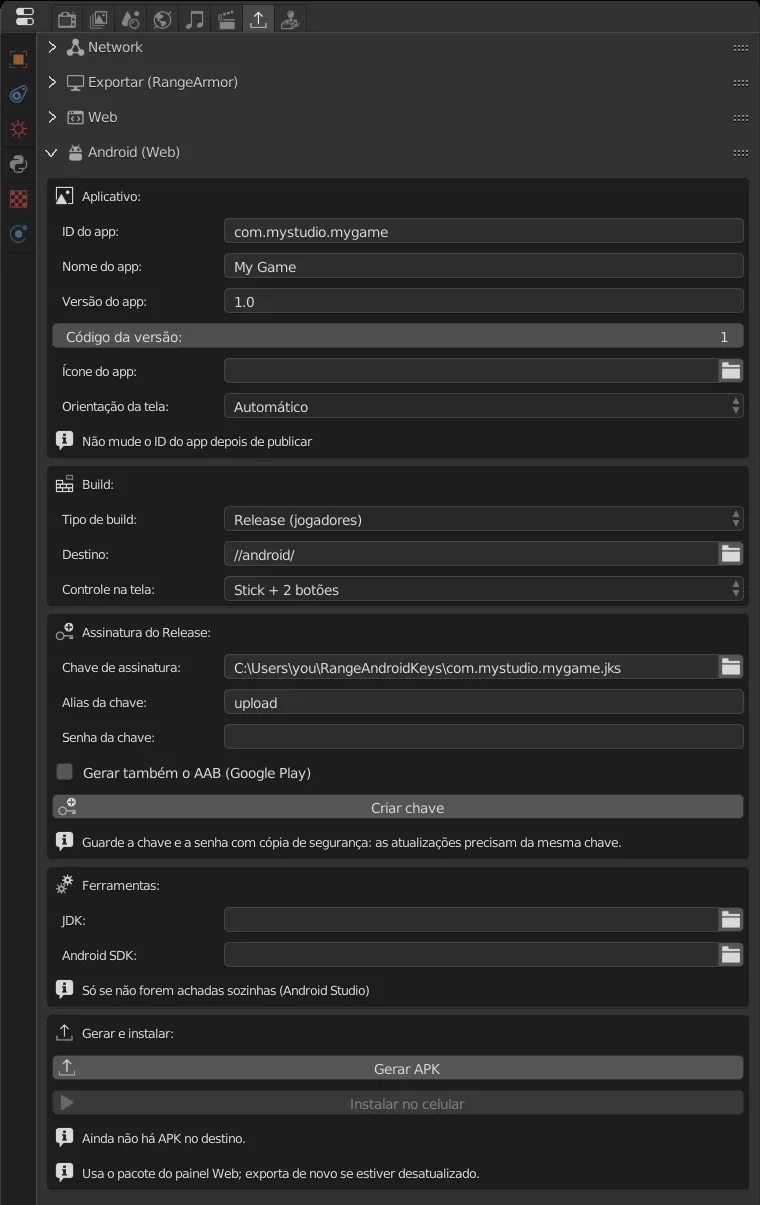Edit the Destino path field
This screenshot has width=760, height=1205.
coord(471,554)
